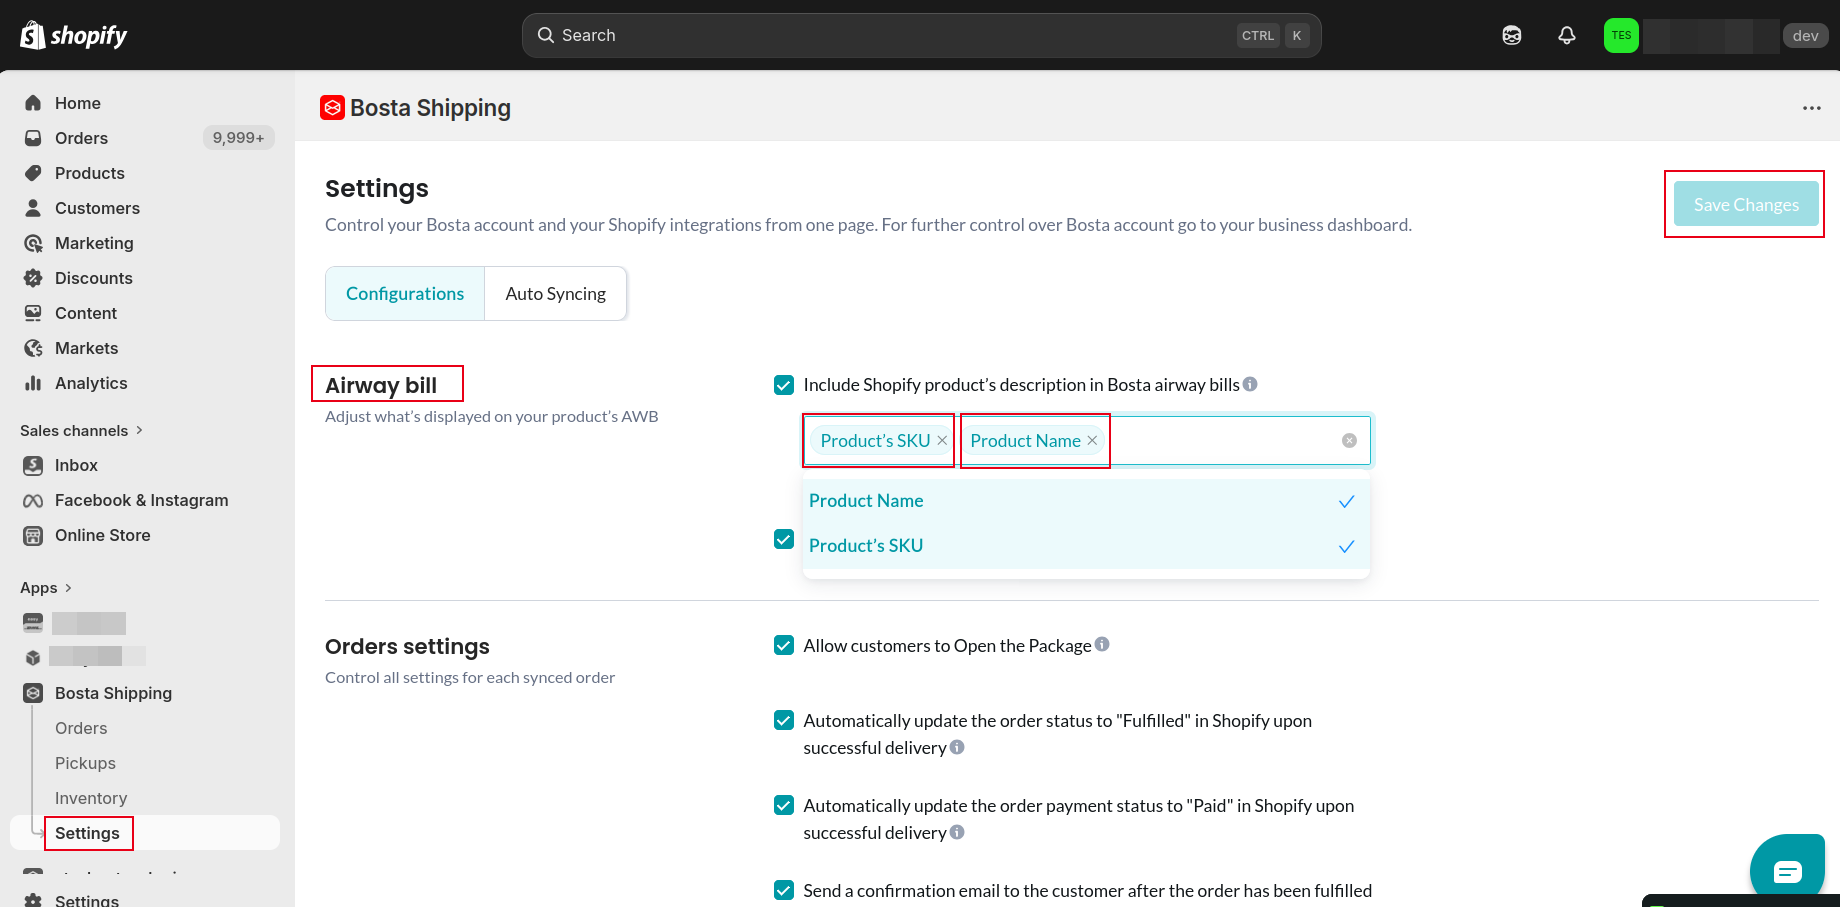Click the green TES store avatar
The image size is (1840, 907).
tap(1621, 36)
